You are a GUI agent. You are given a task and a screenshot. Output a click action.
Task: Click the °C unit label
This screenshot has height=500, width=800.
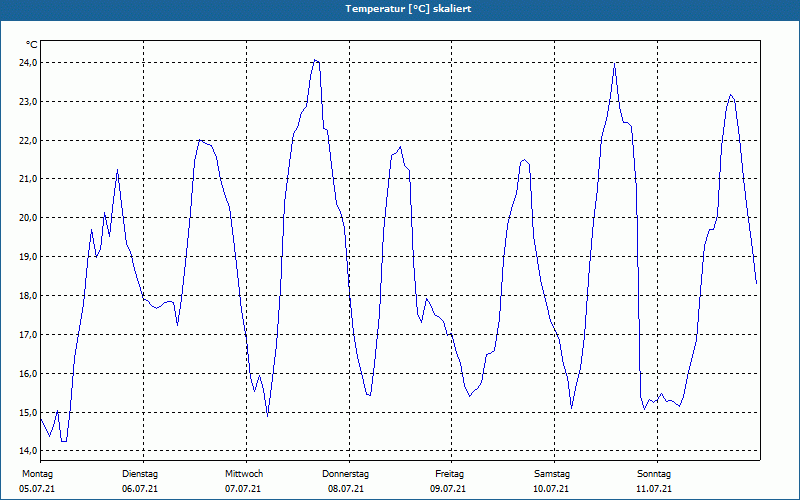(32, 45)
